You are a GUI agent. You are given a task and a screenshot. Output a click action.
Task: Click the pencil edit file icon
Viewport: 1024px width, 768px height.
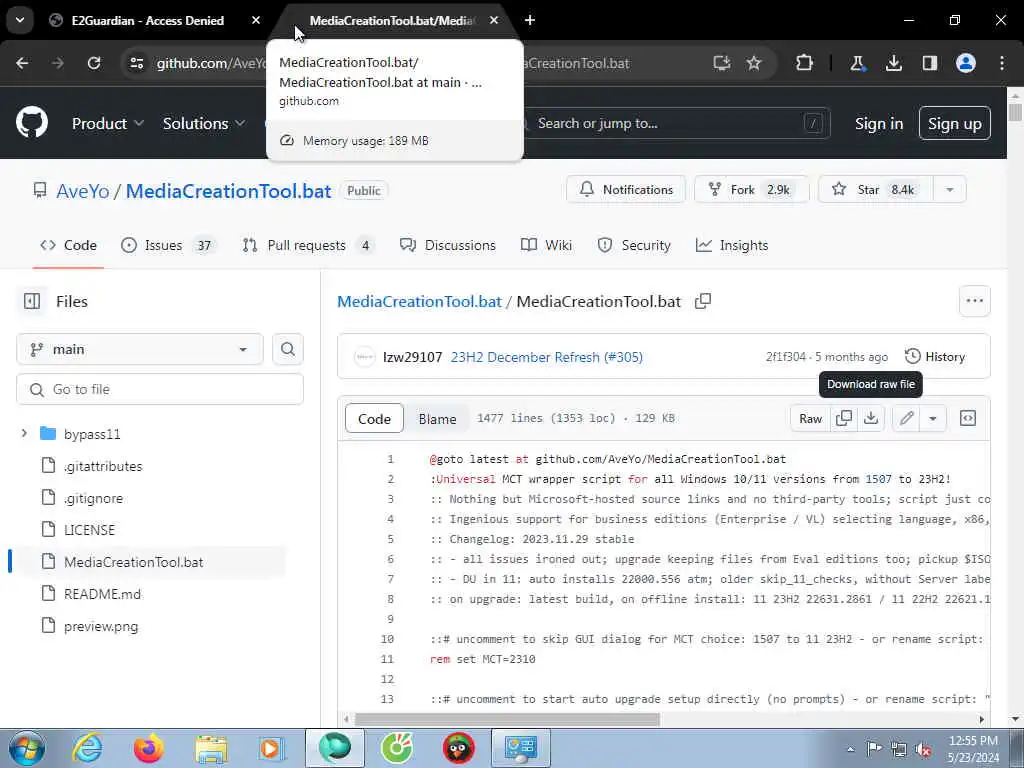(906, 418)
